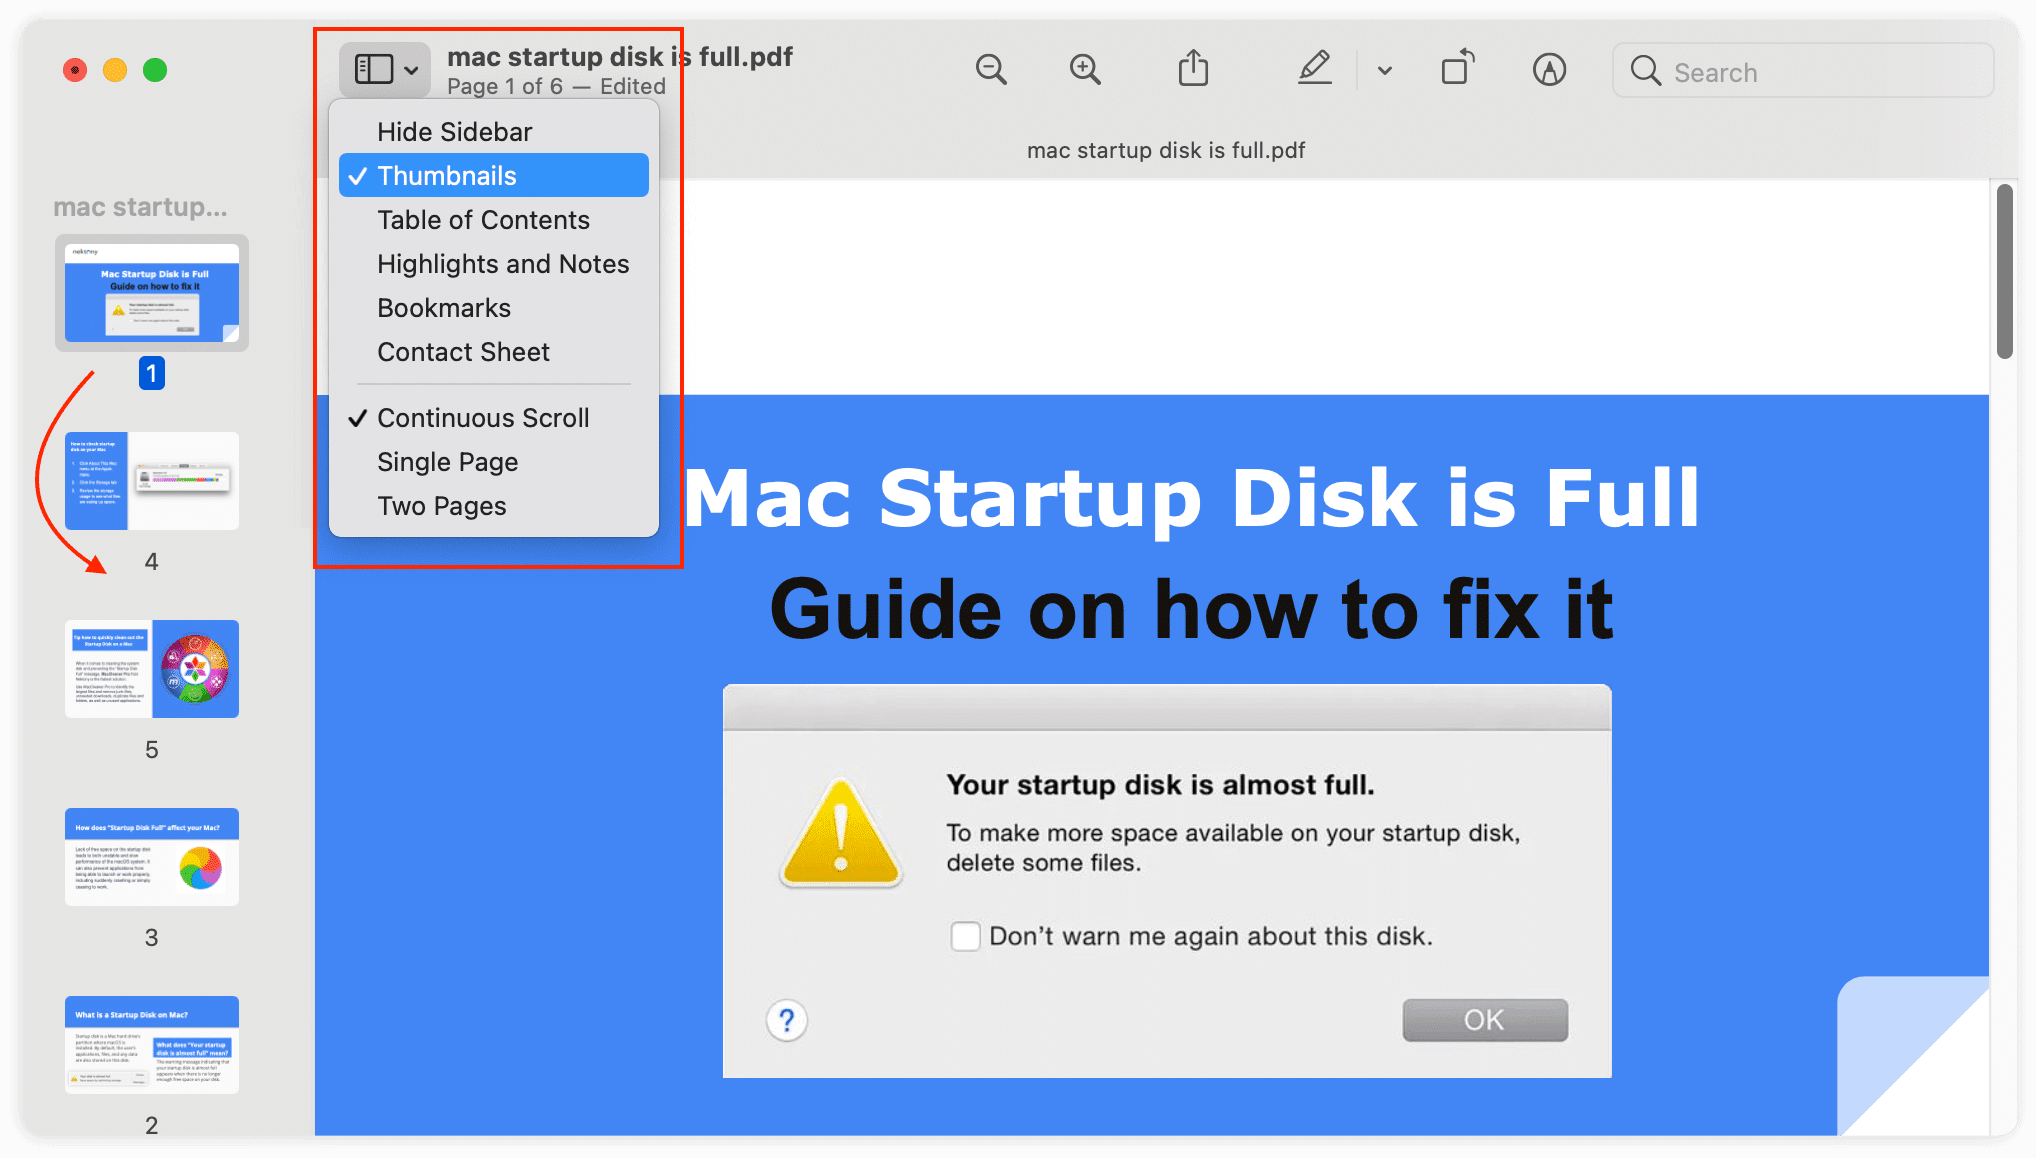Select Highlights and Notes sidebar option

pos(502,263)
